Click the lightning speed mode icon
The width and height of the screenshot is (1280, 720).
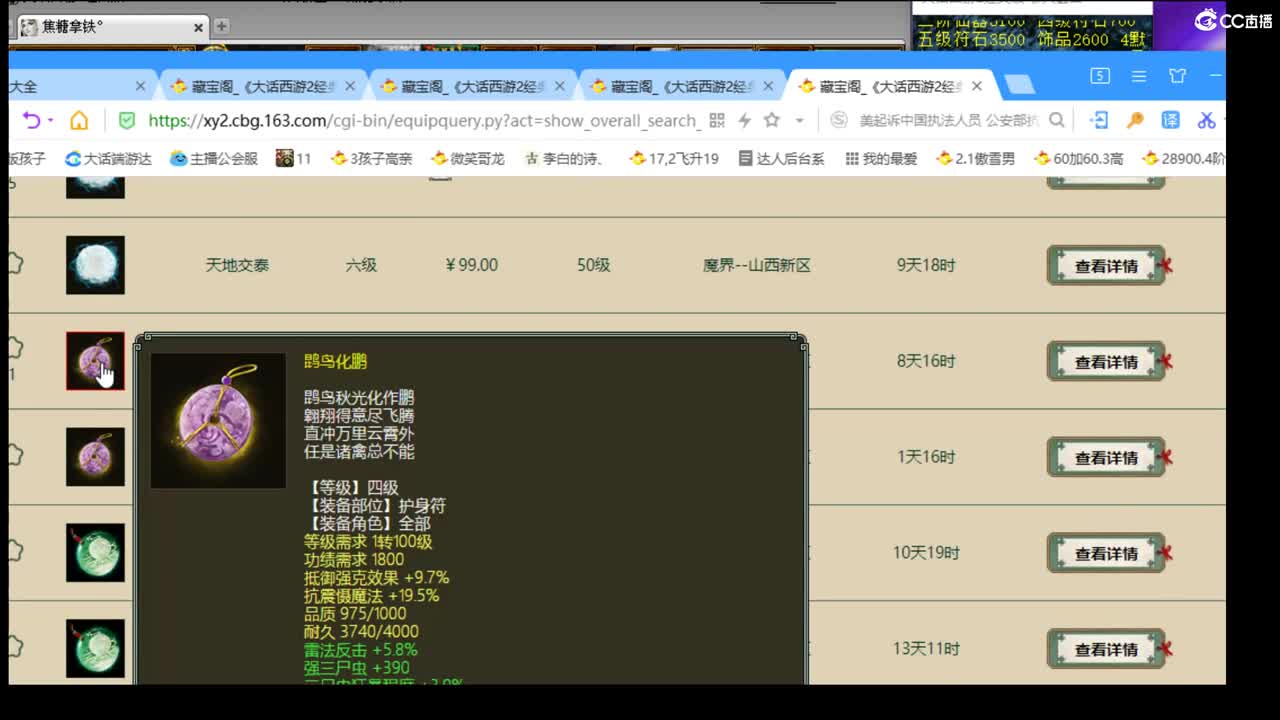click(744, 120)
